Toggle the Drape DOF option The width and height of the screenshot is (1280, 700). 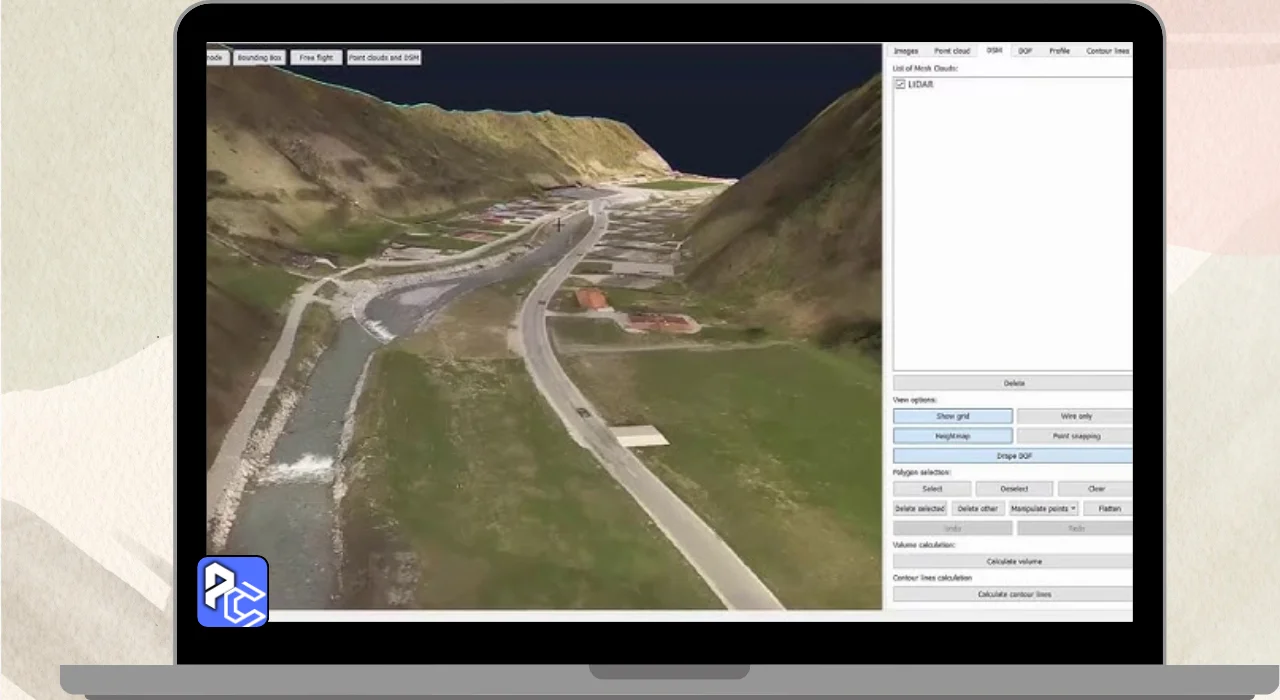point(1013,456)
